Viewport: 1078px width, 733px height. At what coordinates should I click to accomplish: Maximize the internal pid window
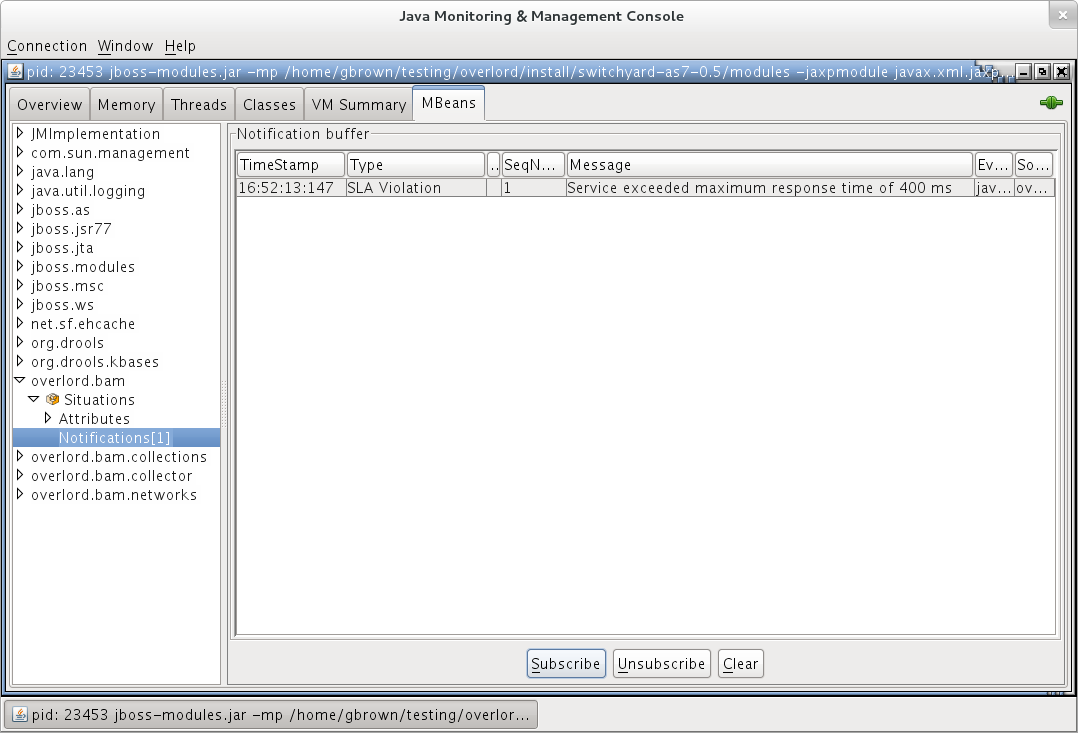(1042, 72)
